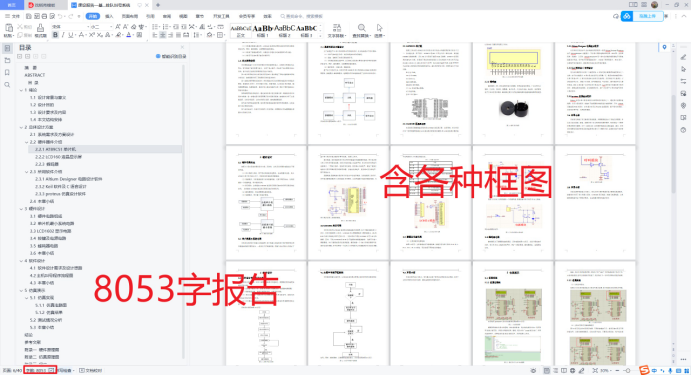Switch to the Page Layout ribbon tab
The height and width of the screenshot is (376, 692).
click(129, 16)
